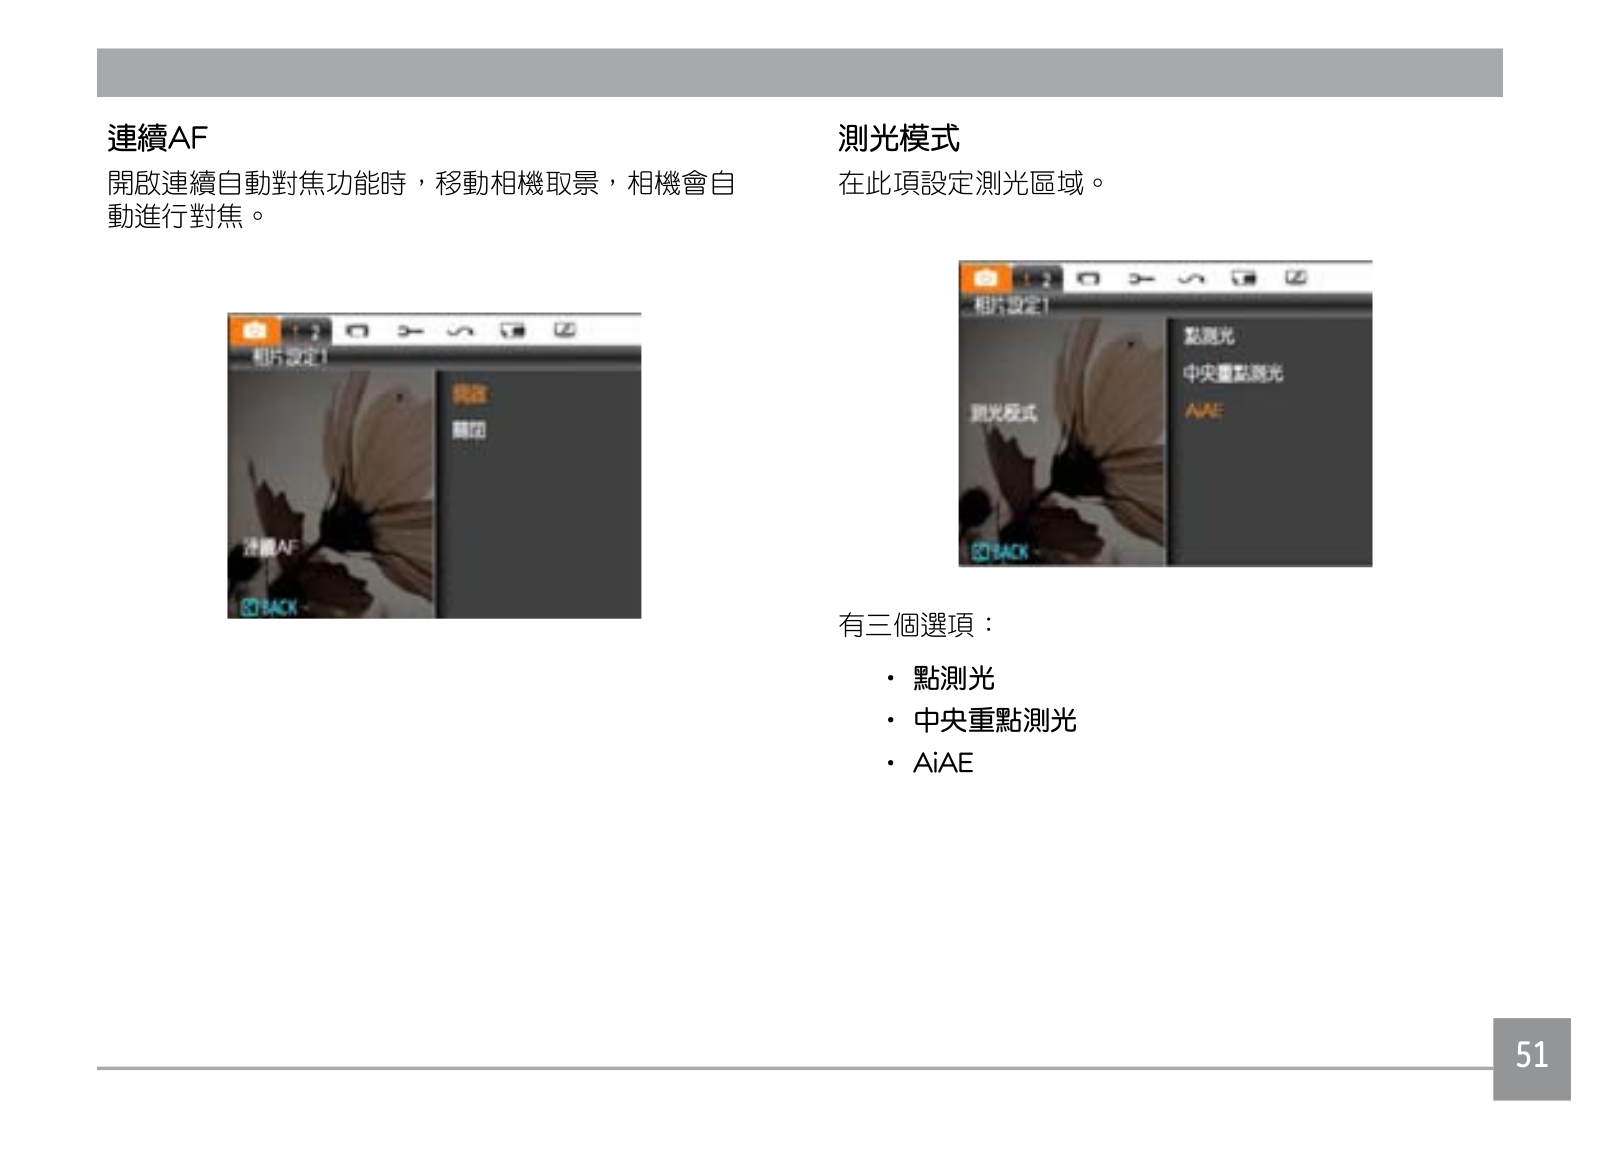Screen dimensions: 1600x1164
Task: Select the orange camera tab in metering mode screen
Action: tap(985, 278)
